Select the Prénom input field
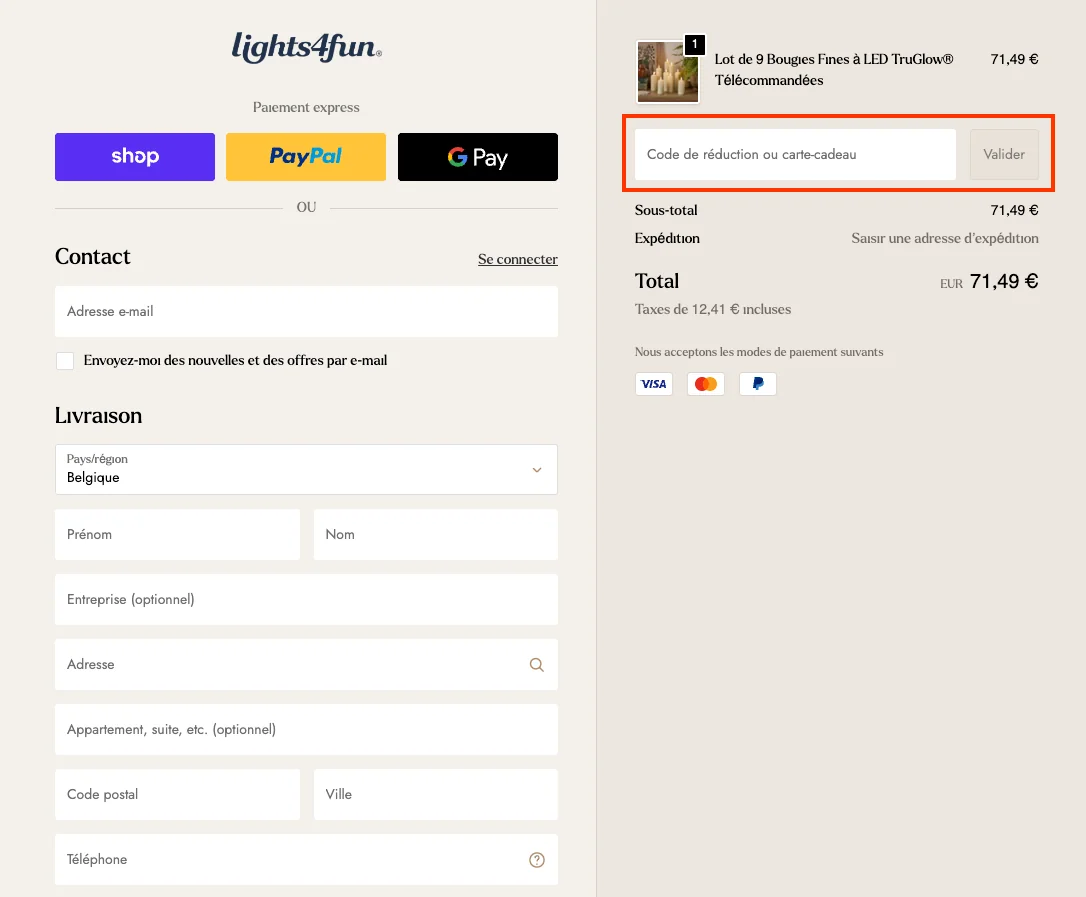 click(x=177, y=534)
